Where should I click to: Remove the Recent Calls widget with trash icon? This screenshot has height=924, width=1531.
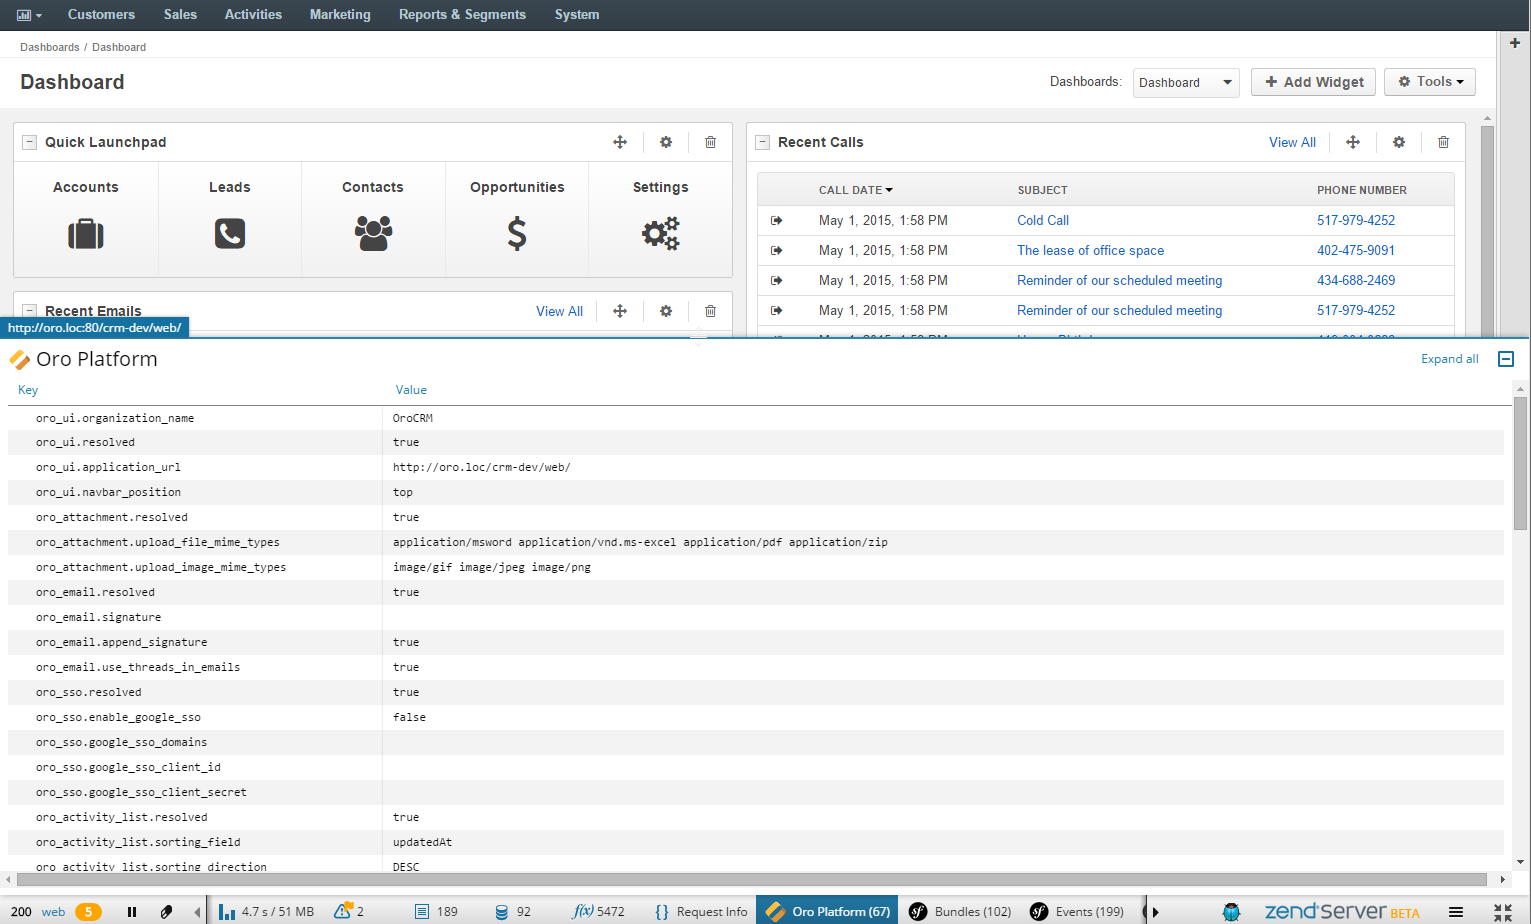click(x=1444, y=142)
